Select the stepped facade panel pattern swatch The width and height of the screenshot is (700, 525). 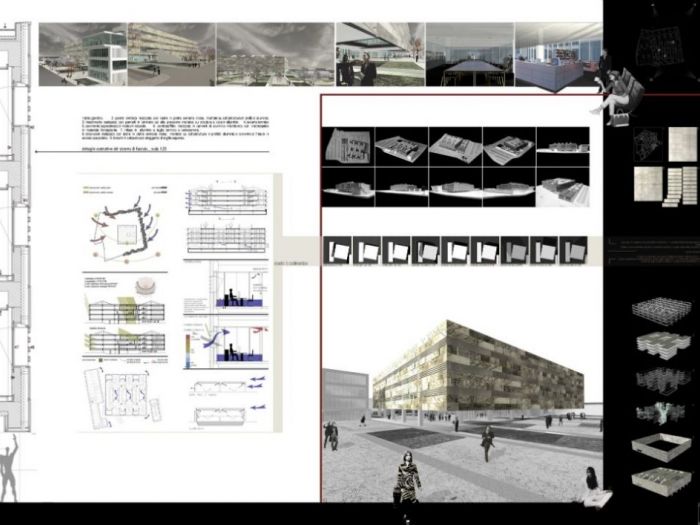[x=679, y=187]
